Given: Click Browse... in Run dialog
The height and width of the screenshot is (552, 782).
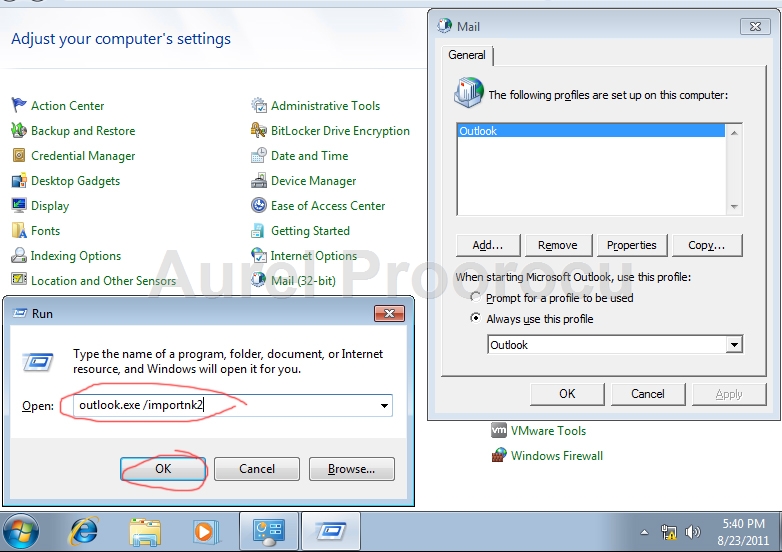Looking at the screenshot, I should click(x=352, y=469).
